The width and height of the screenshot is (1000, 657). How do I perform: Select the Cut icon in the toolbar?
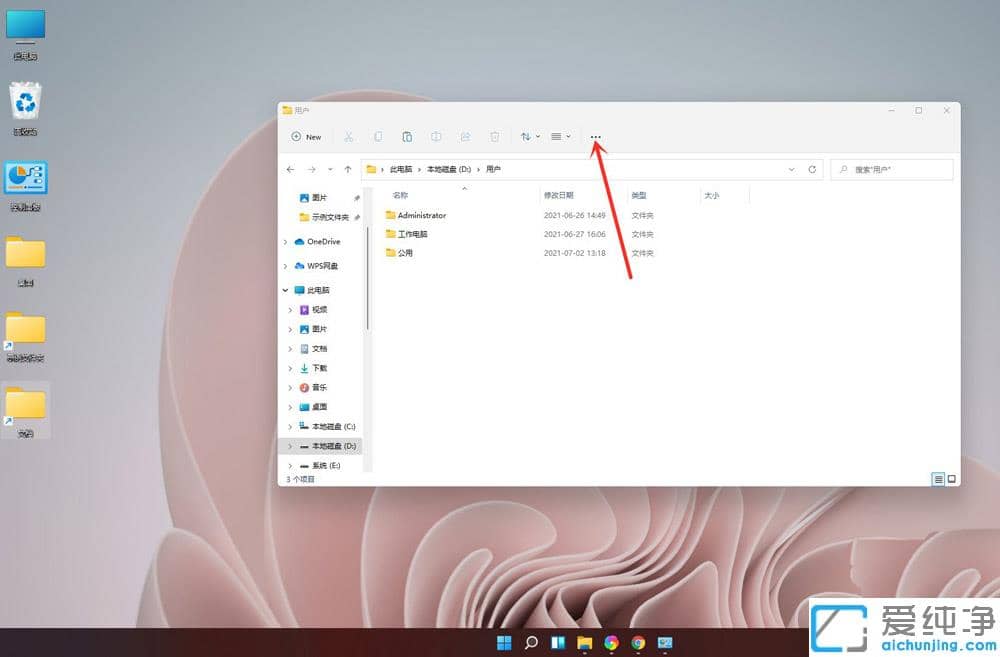tap(348, 137)
